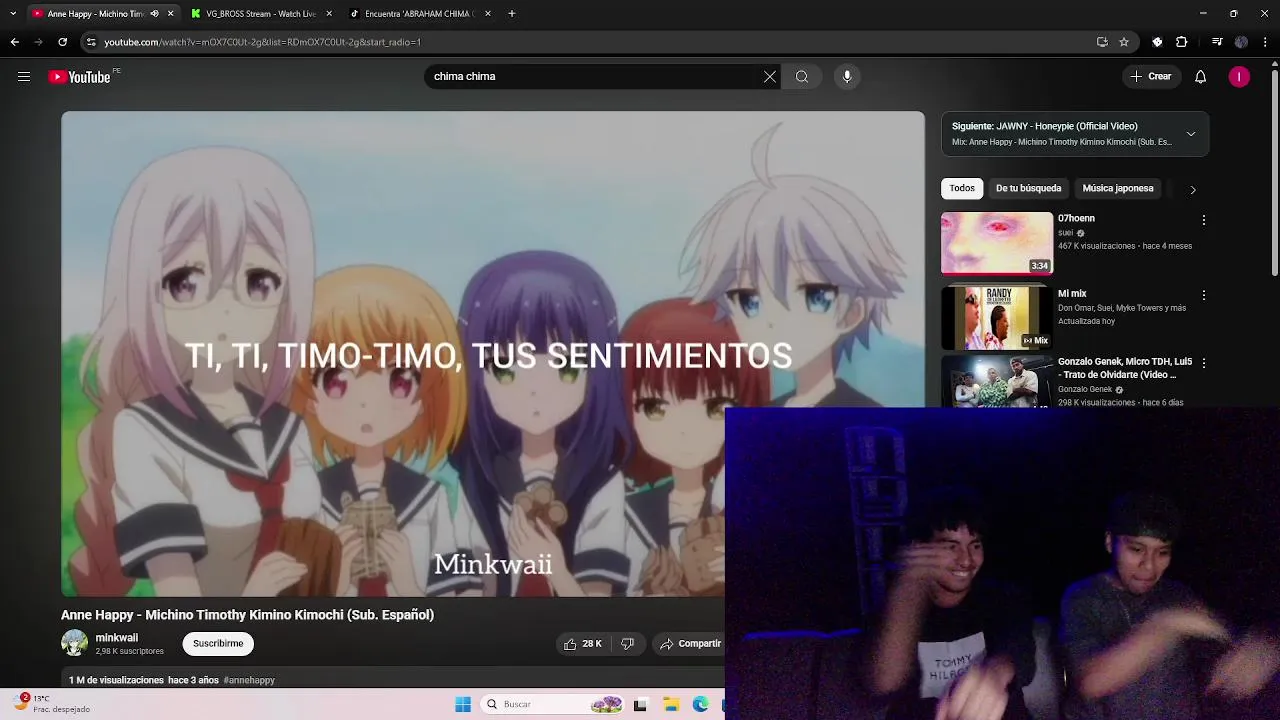This screenshot has width=1280, height=720.
Task: Bookmark this page with the star
Action: [x=1124, y=42]
